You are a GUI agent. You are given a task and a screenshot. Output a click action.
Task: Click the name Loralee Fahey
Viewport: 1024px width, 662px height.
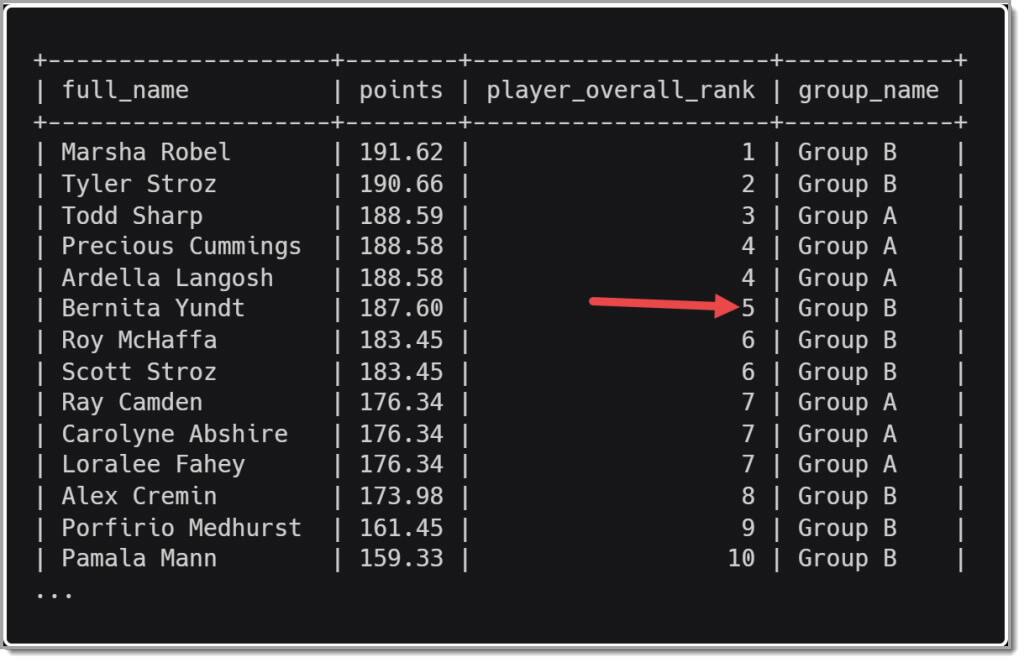(153, 465)
